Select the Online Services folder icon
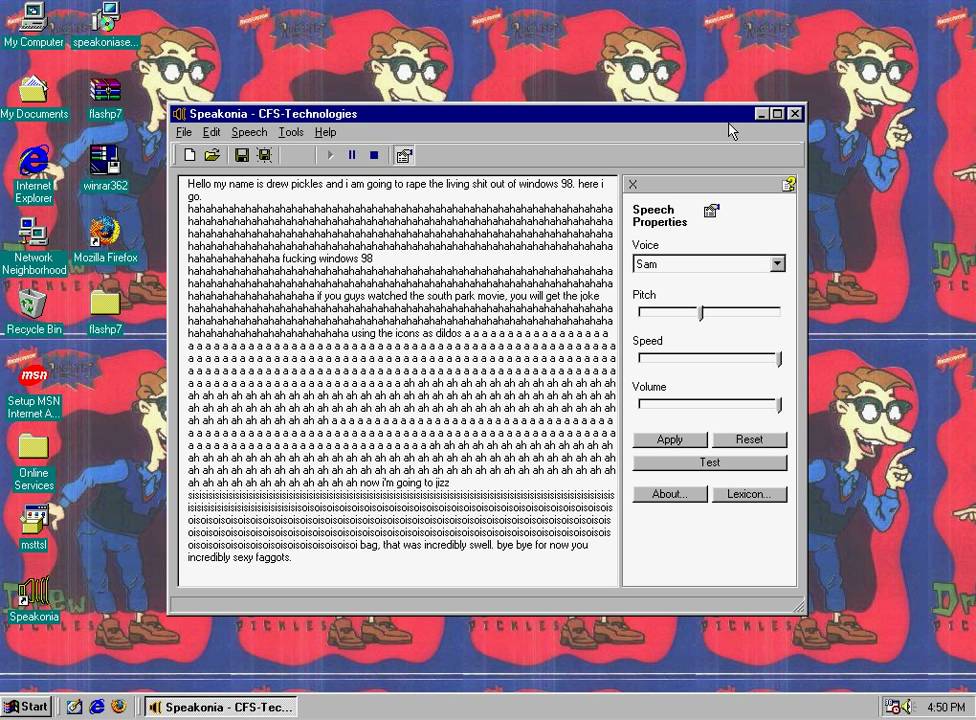The height and width of the screenshot is (720, 976). pyautogui.click(x=34, y=462)
